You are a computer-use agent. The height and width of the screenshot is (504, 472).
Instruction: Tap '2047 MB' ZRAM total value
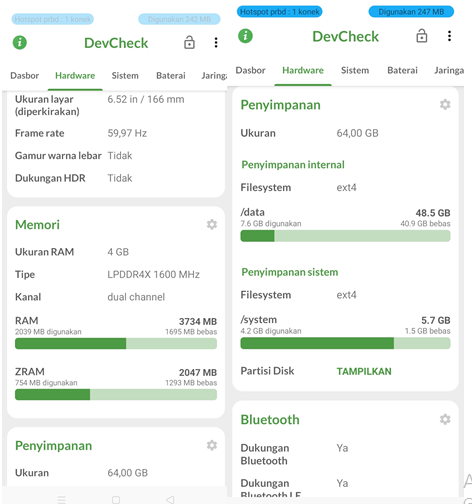pyautogui.click(x=198, y=372)
